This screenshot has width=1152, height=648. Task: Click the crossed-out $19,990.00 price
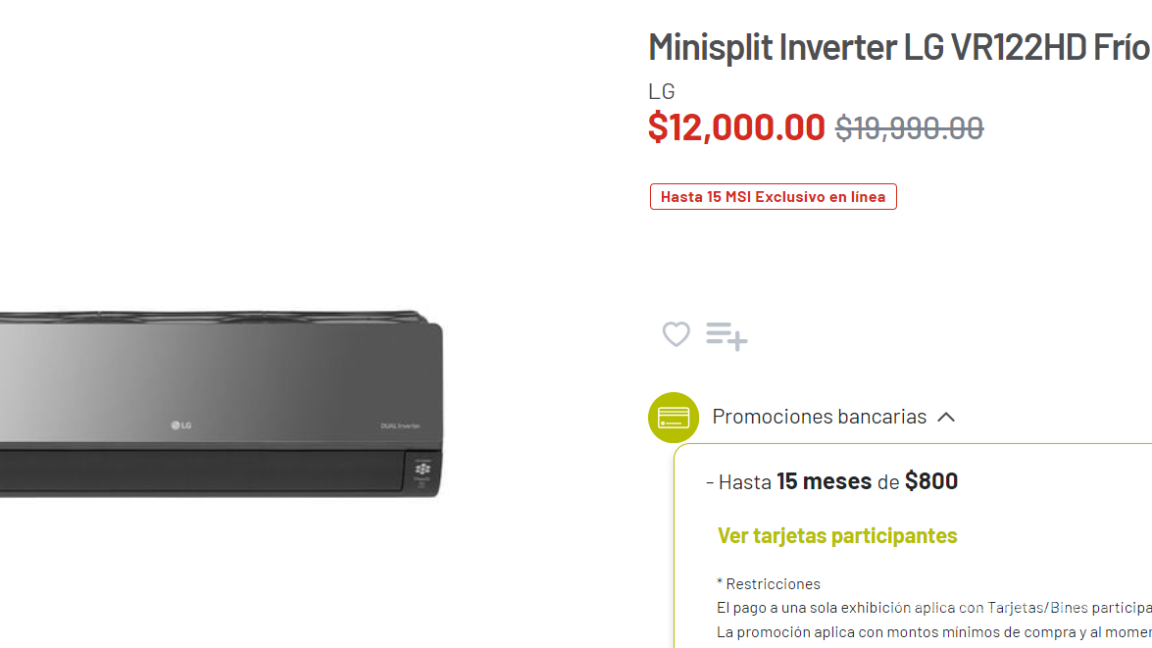[909, 128]
